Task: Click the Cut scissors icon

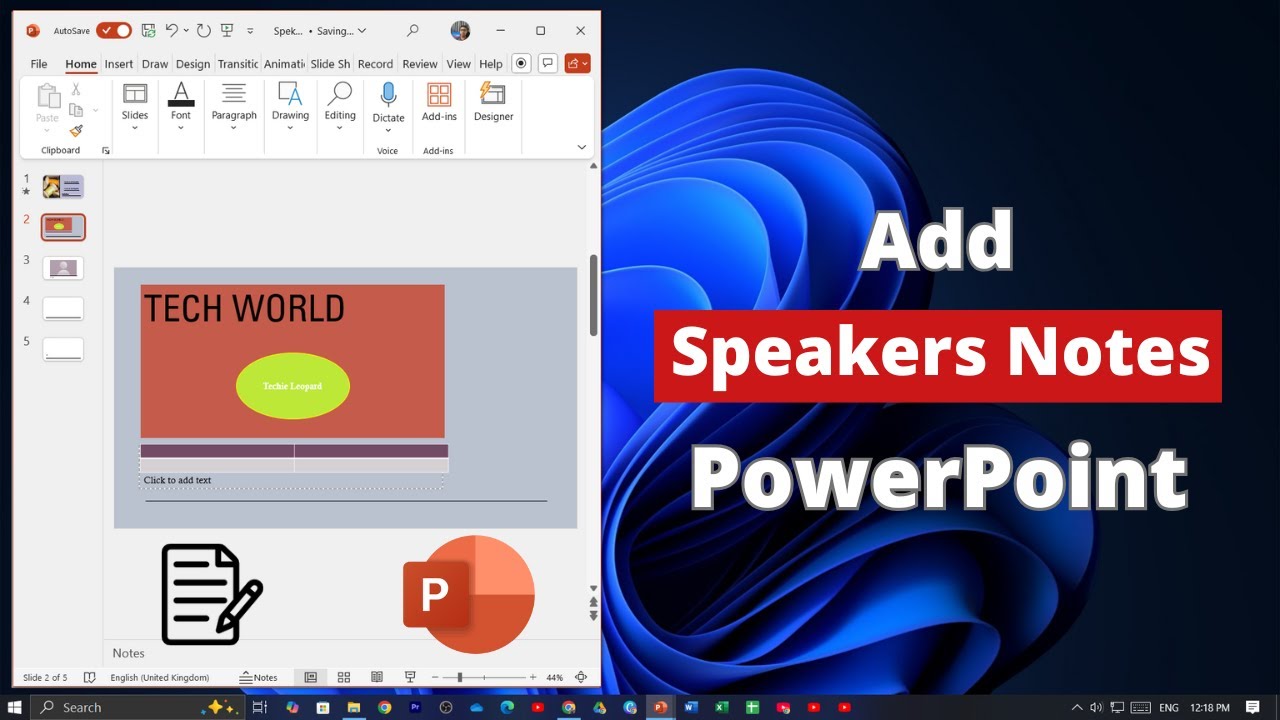Action: [x=76, y=90]
